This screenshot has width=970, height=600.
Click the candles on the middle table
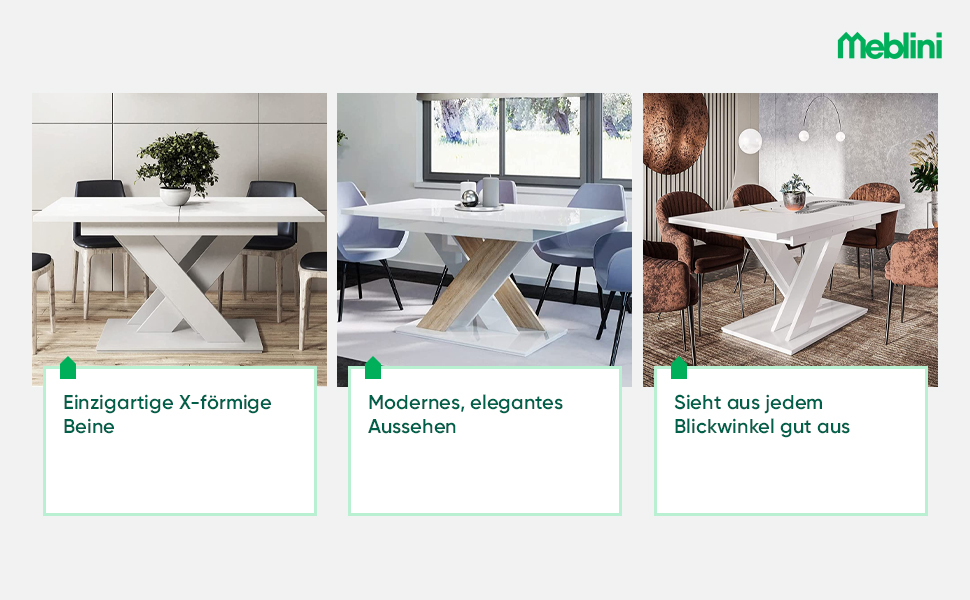[x=483, y=192]
